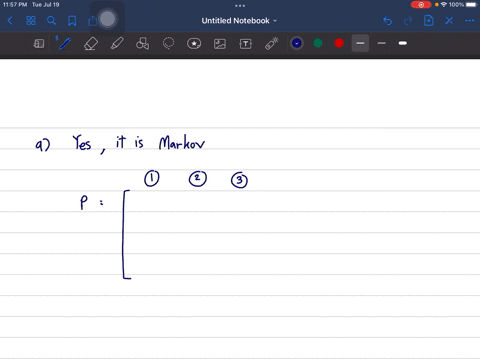
Task: Open the search tool
Action: [51, 21]
